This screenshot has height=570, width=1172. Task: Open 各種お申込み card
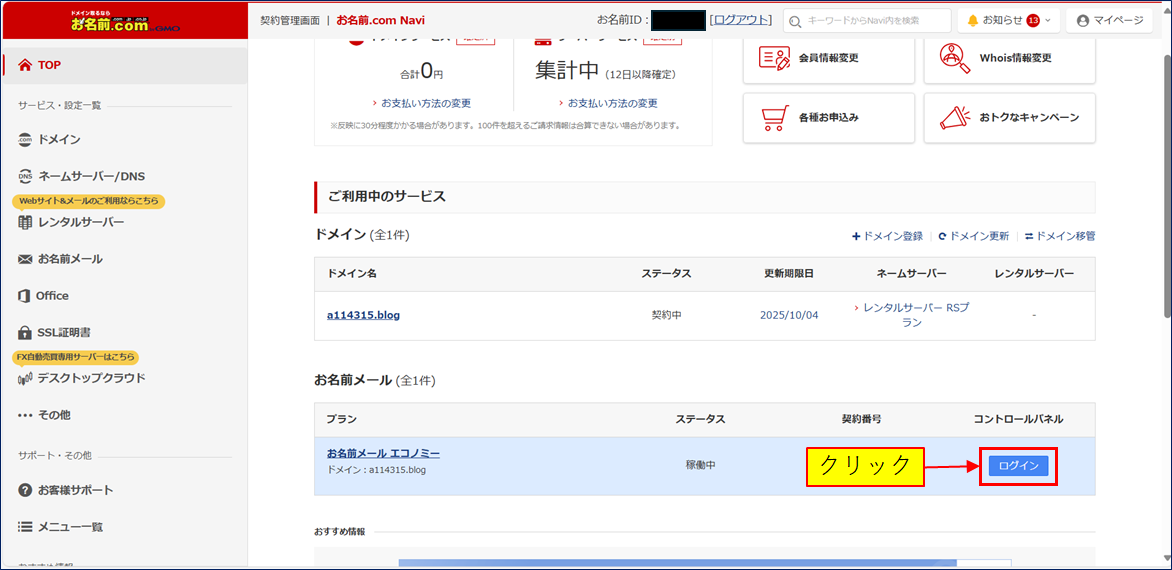[x=829, y=118]
